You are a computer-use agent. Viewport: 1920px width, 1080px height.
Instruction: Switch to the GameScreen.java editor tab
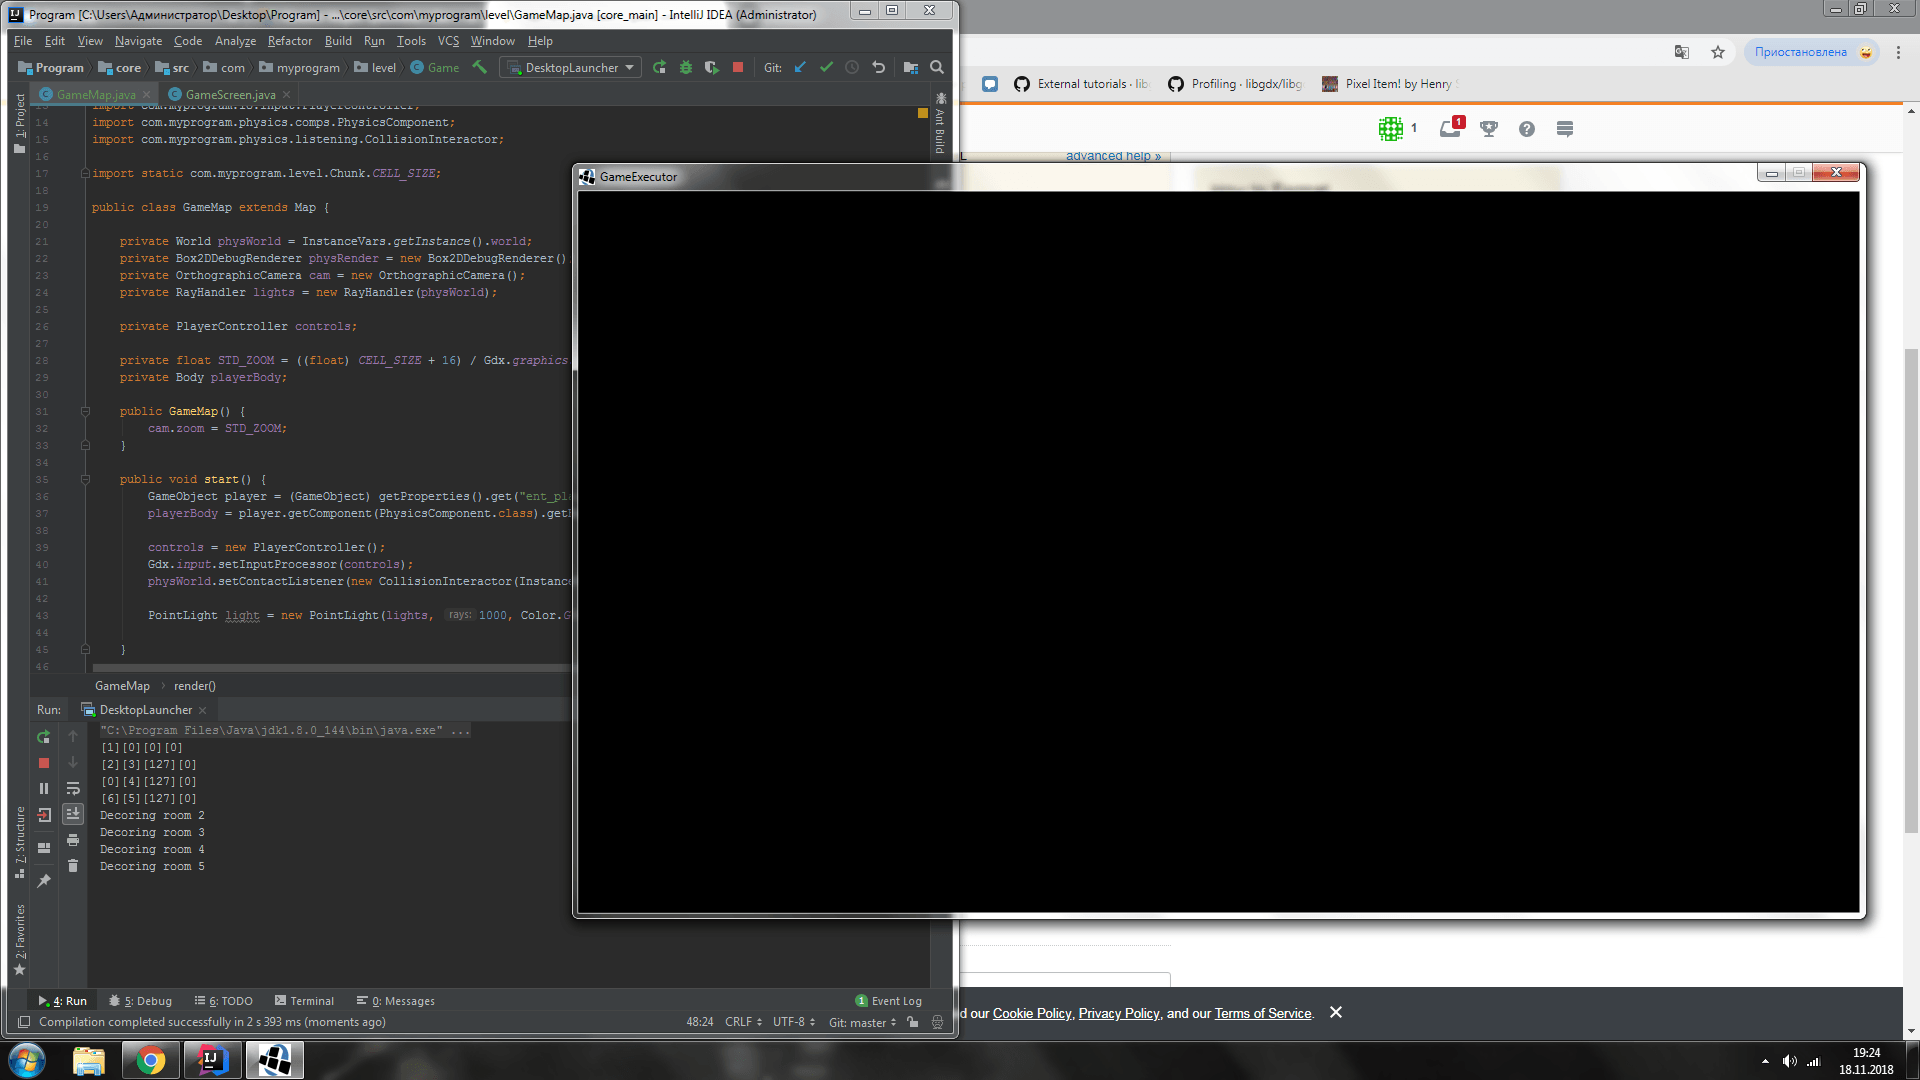point(230,94)
